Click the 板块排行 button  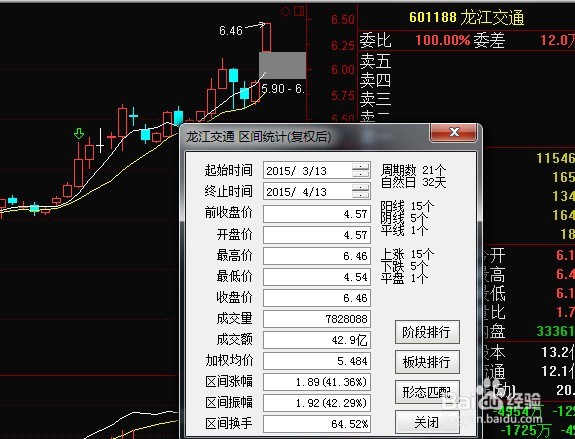[x=427, y=362]
